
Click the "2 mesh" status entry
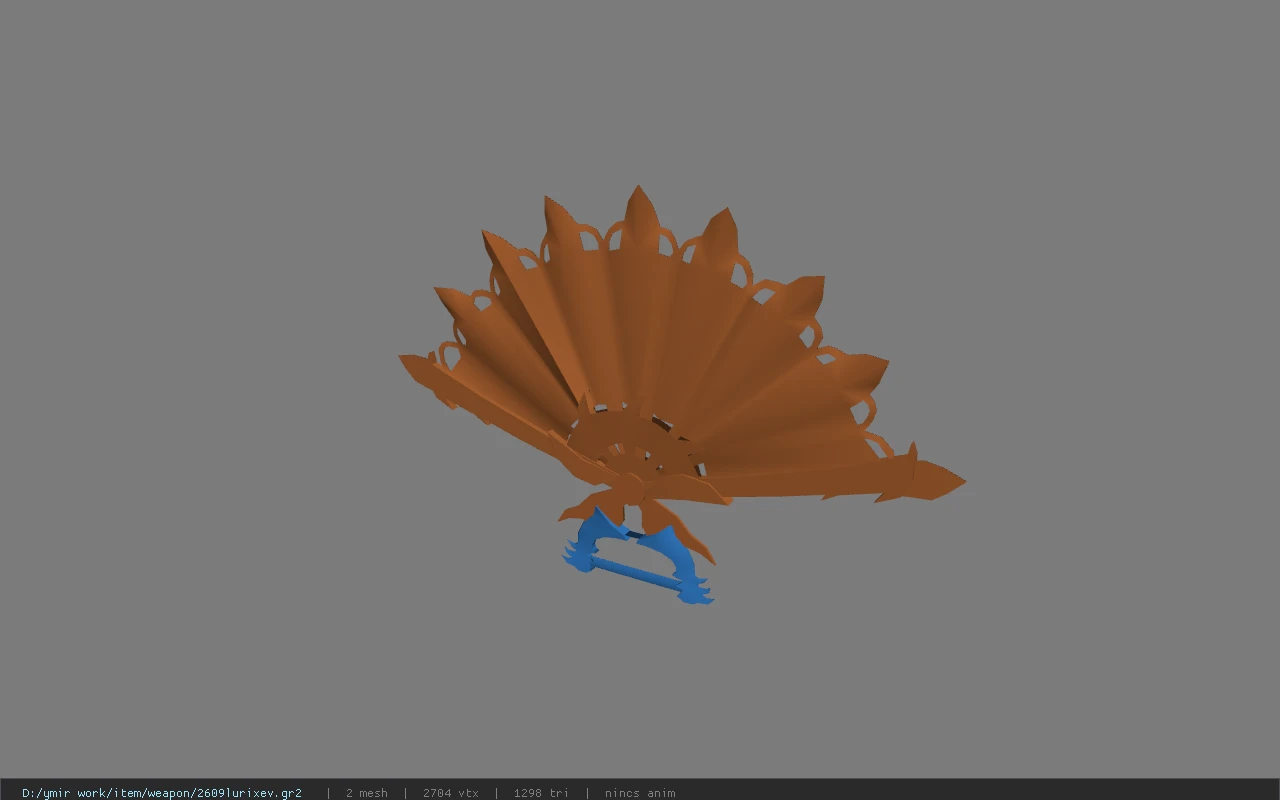click(x=367, y=793)
